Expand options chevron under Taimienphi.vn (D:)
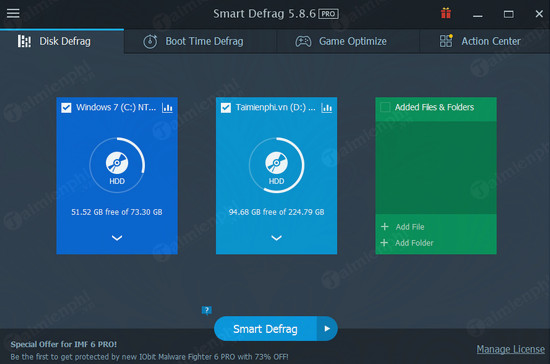The image size is (550, 364). (x=276, y=238)
